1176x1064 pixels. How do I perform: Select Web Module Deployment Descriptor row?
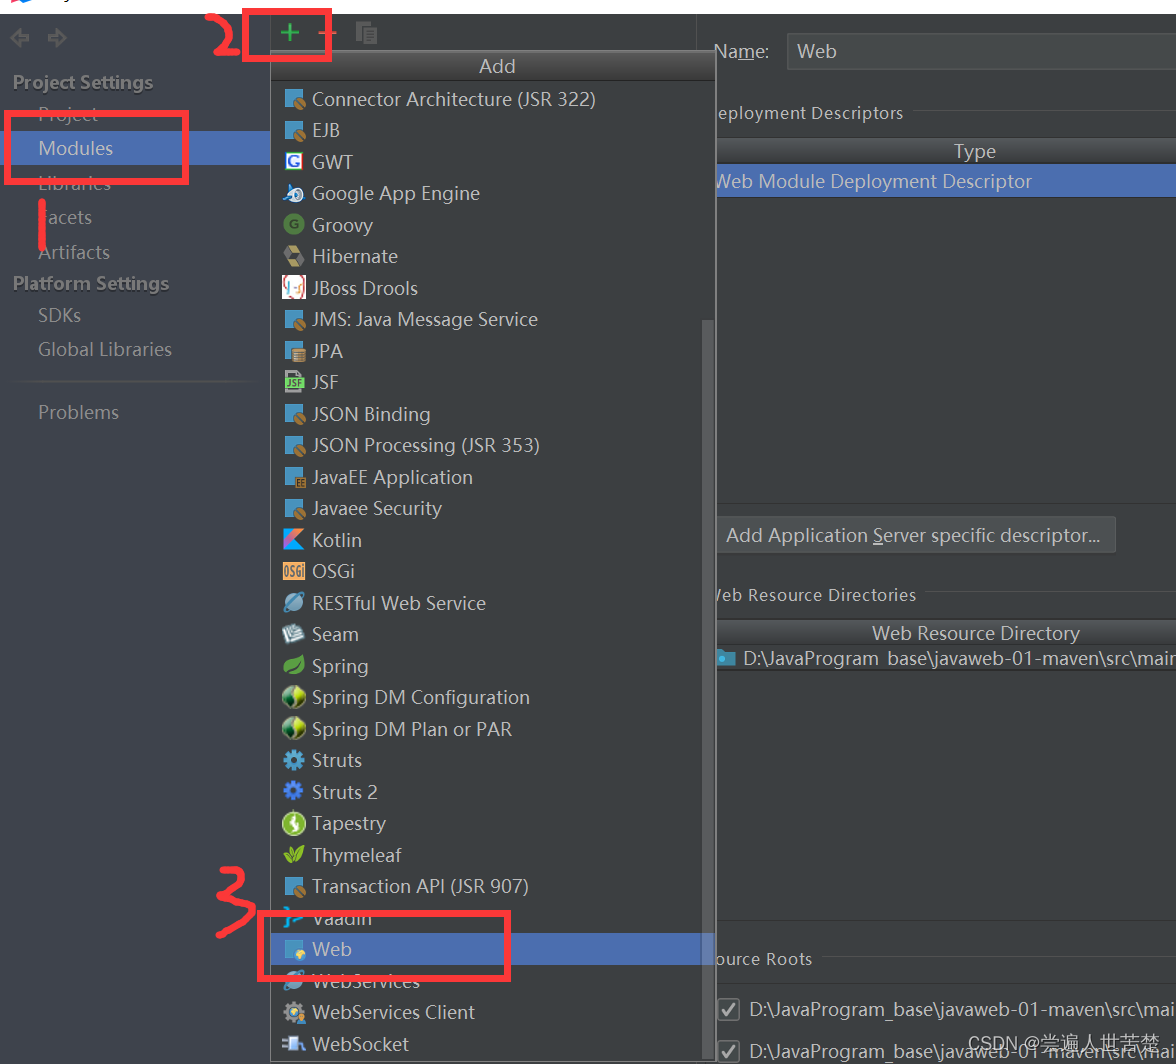pos(946,181)
